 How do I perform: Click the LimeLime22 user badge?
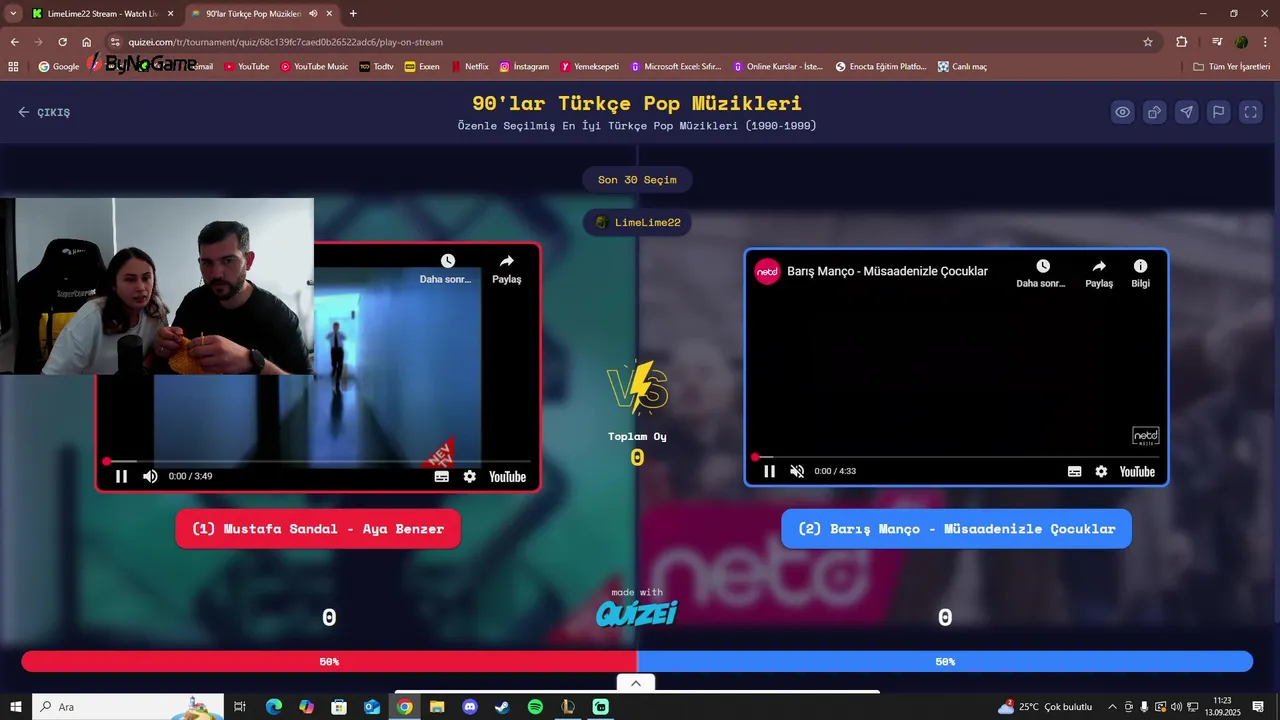click(x=637, y=222)
